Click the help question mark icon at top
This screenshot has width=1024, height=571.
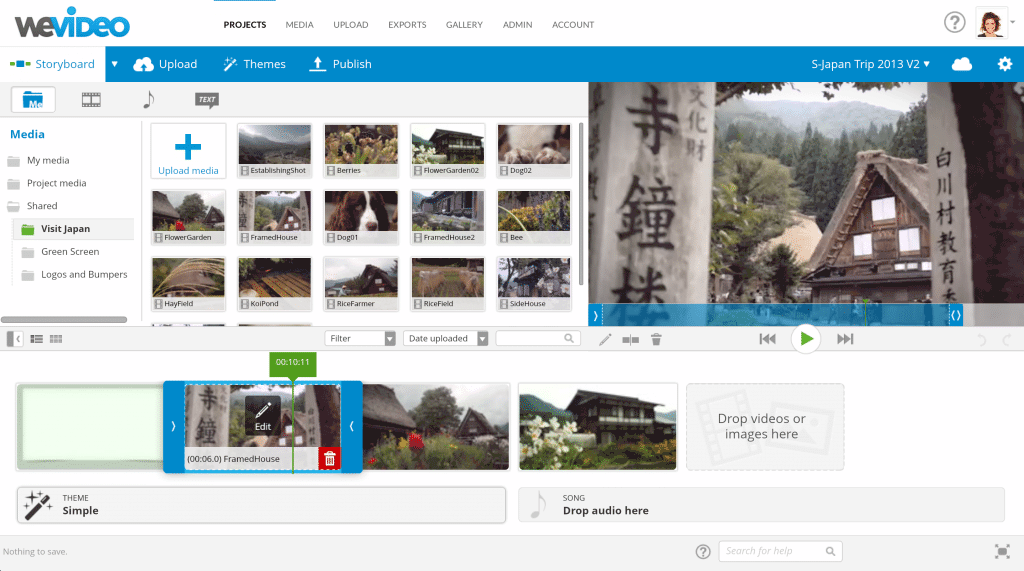pyautogui.click(x=954, y=23)
